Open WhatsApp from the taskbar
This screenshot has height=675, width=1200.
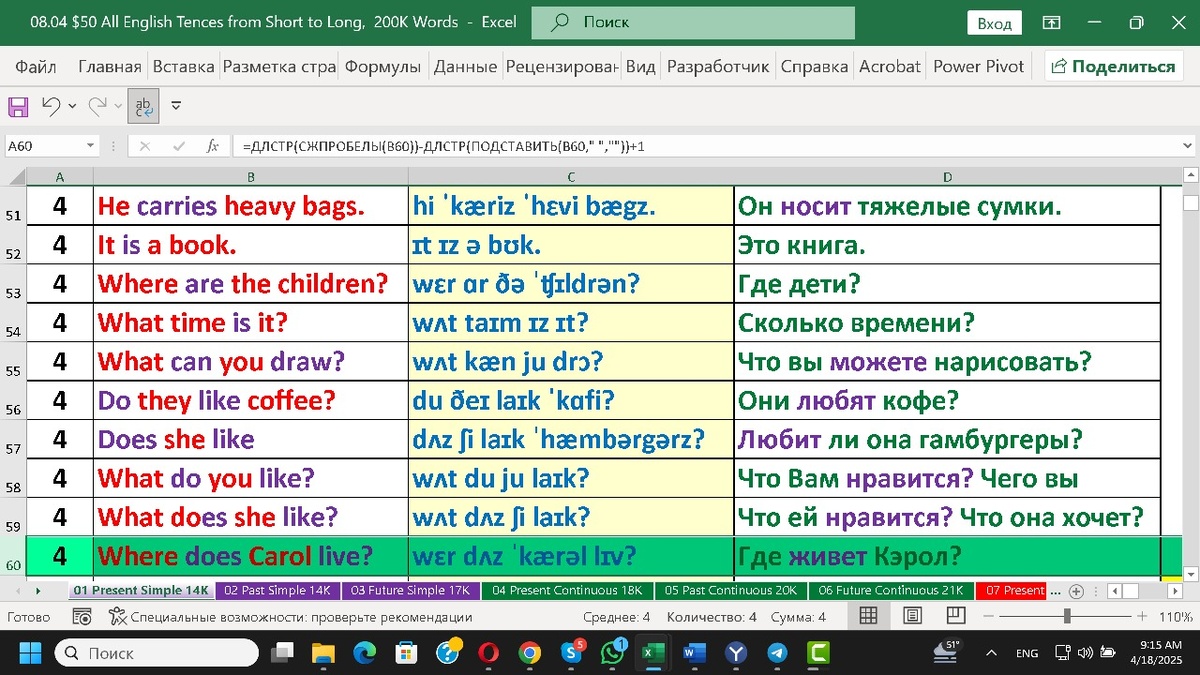coord(612,653)
